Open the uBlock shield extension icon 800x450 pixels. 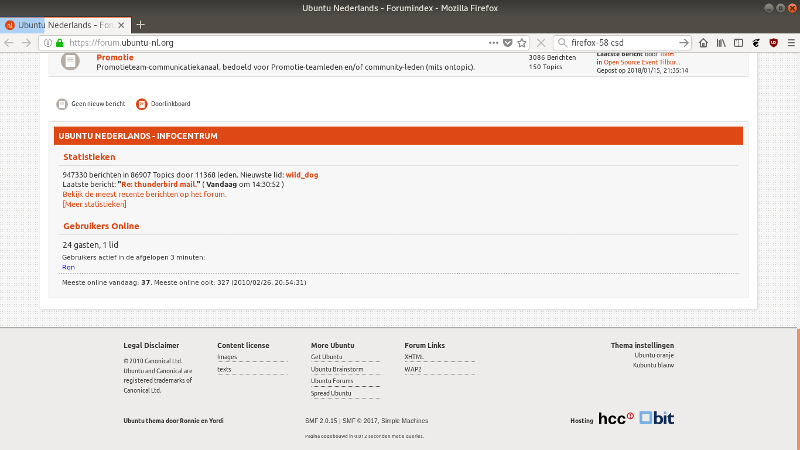773,43
